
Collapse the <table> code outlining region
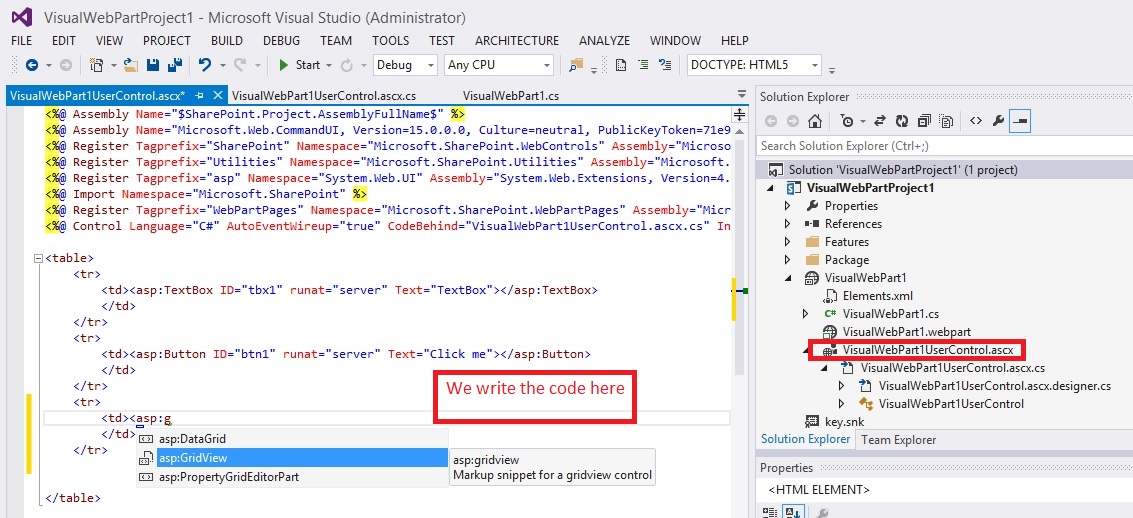point(38,258)
